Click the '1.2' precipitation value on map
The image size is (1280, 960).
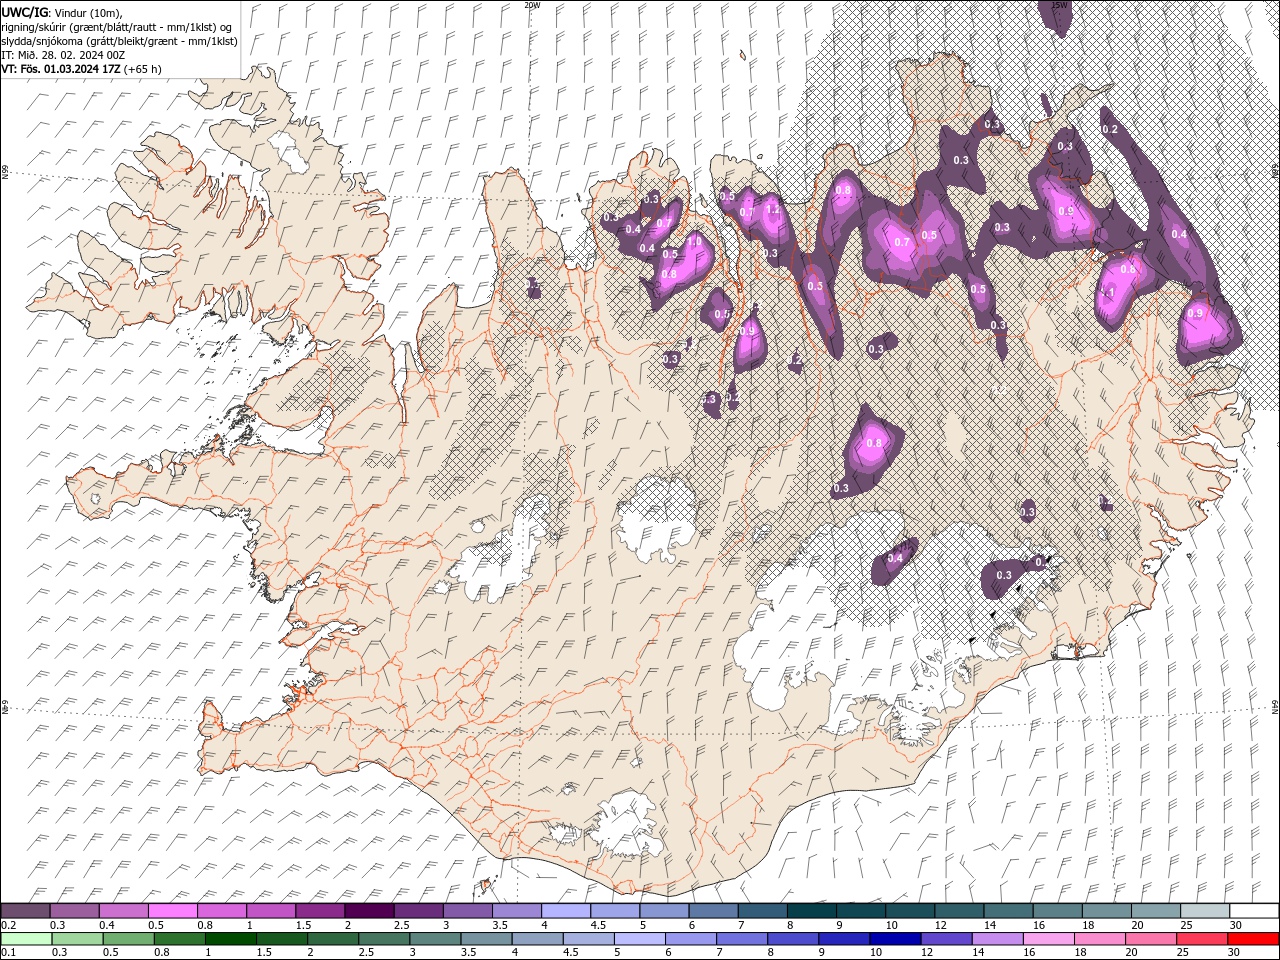pos(772,211)
